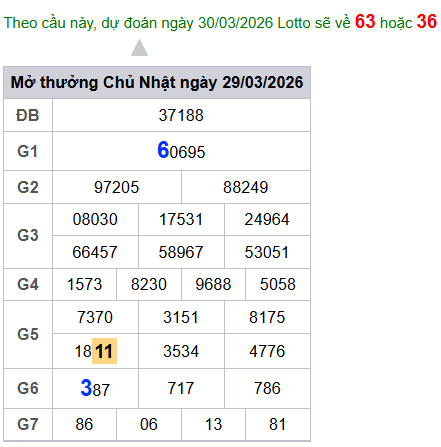
Task: Click G3 number 24964
Action: tap(267, 220)
